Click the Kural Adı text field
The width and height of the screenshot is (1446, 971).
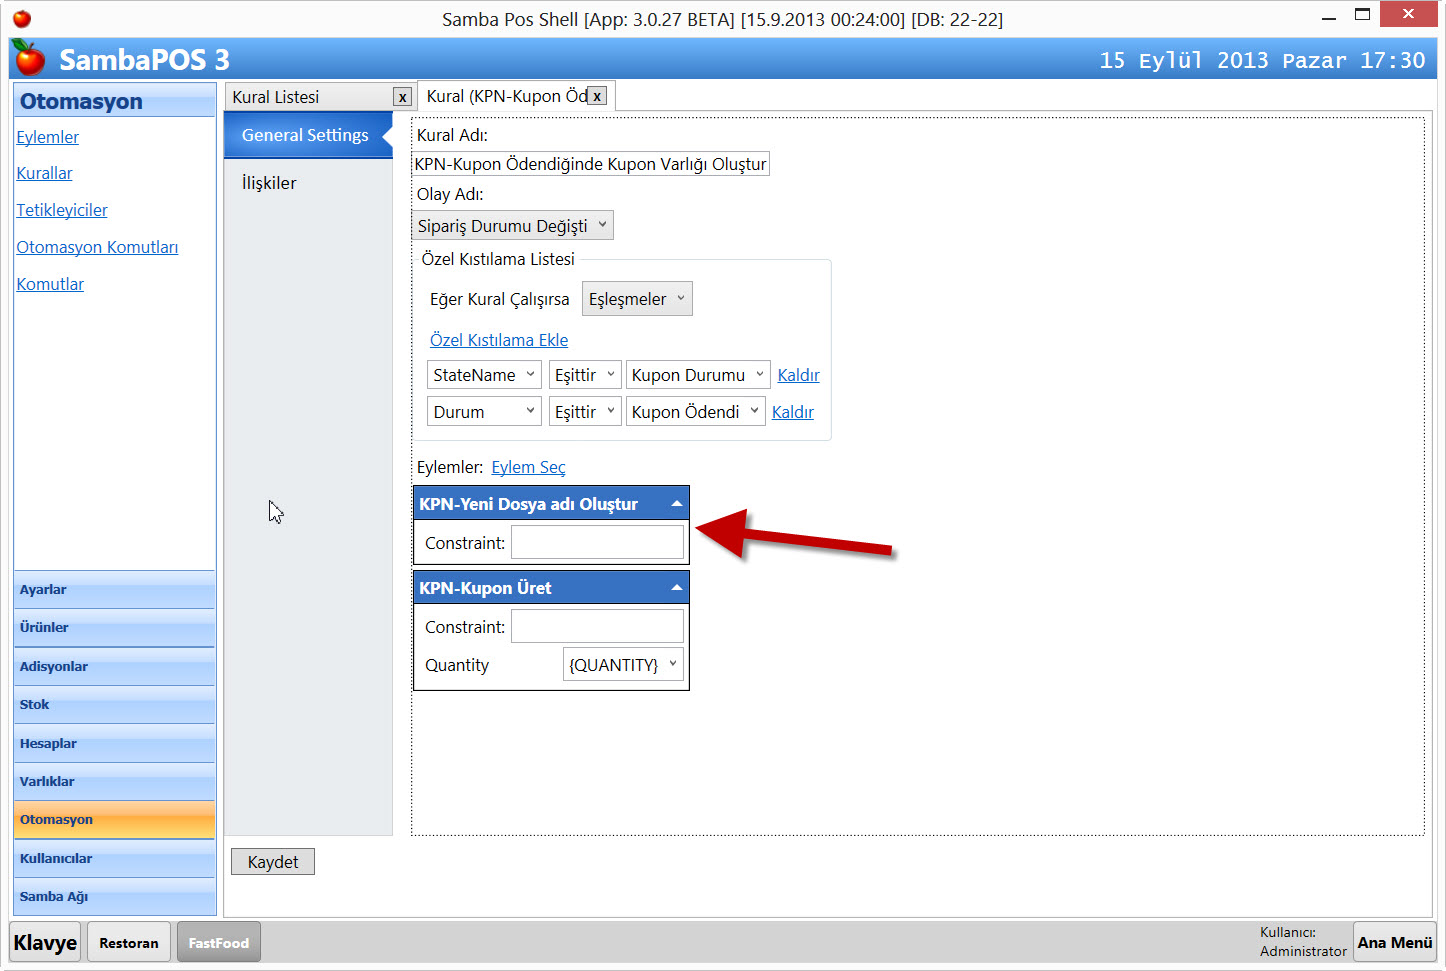[x=590, y=164]
